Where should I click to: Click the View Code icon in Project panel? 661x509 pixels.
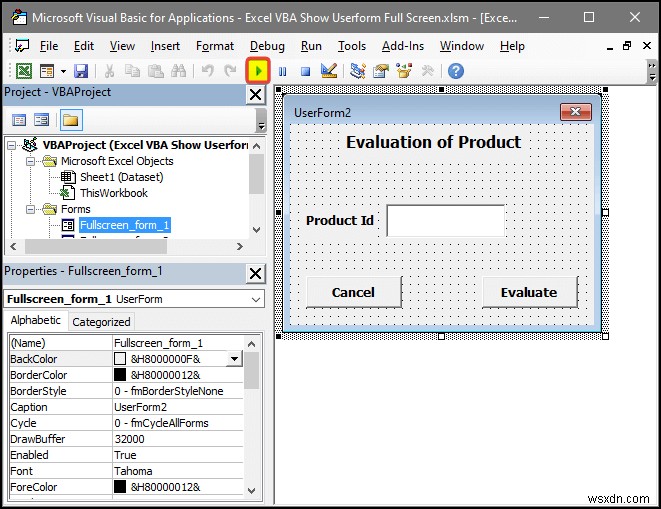(19, 121)
